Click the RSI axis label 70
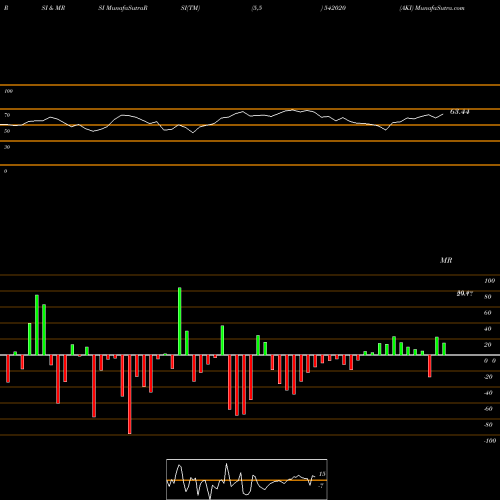 pyautogui.click(x=7, y=115)
